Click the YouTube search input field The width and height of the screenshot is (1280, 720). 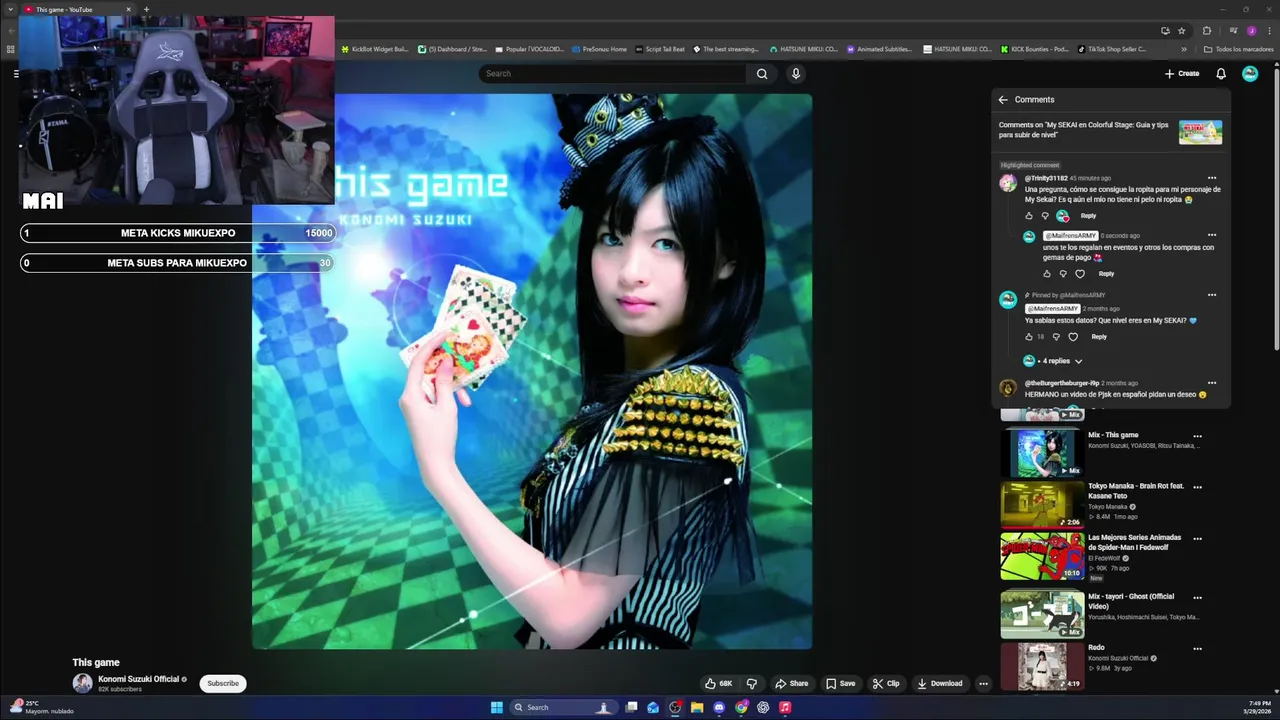(612, 73)
